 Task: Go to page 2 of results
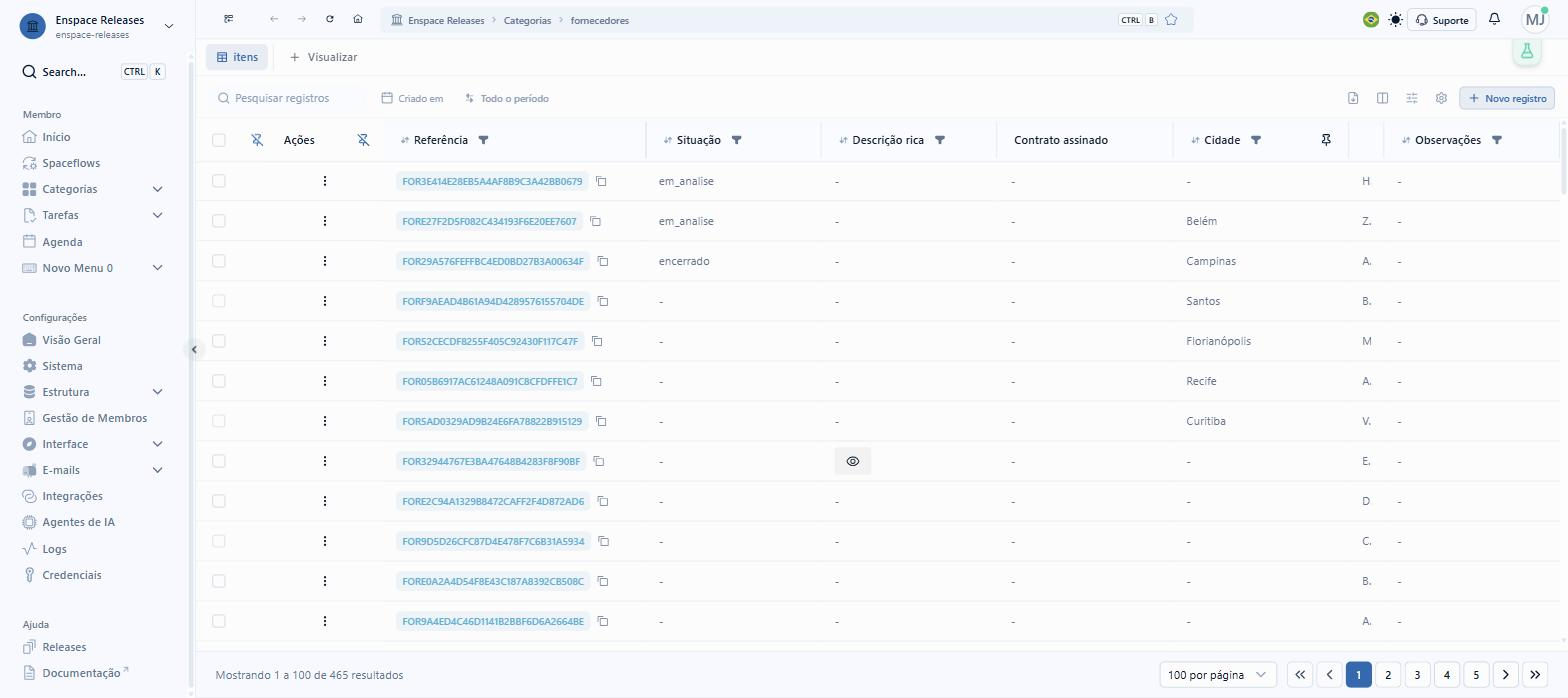coord(1388,675)
